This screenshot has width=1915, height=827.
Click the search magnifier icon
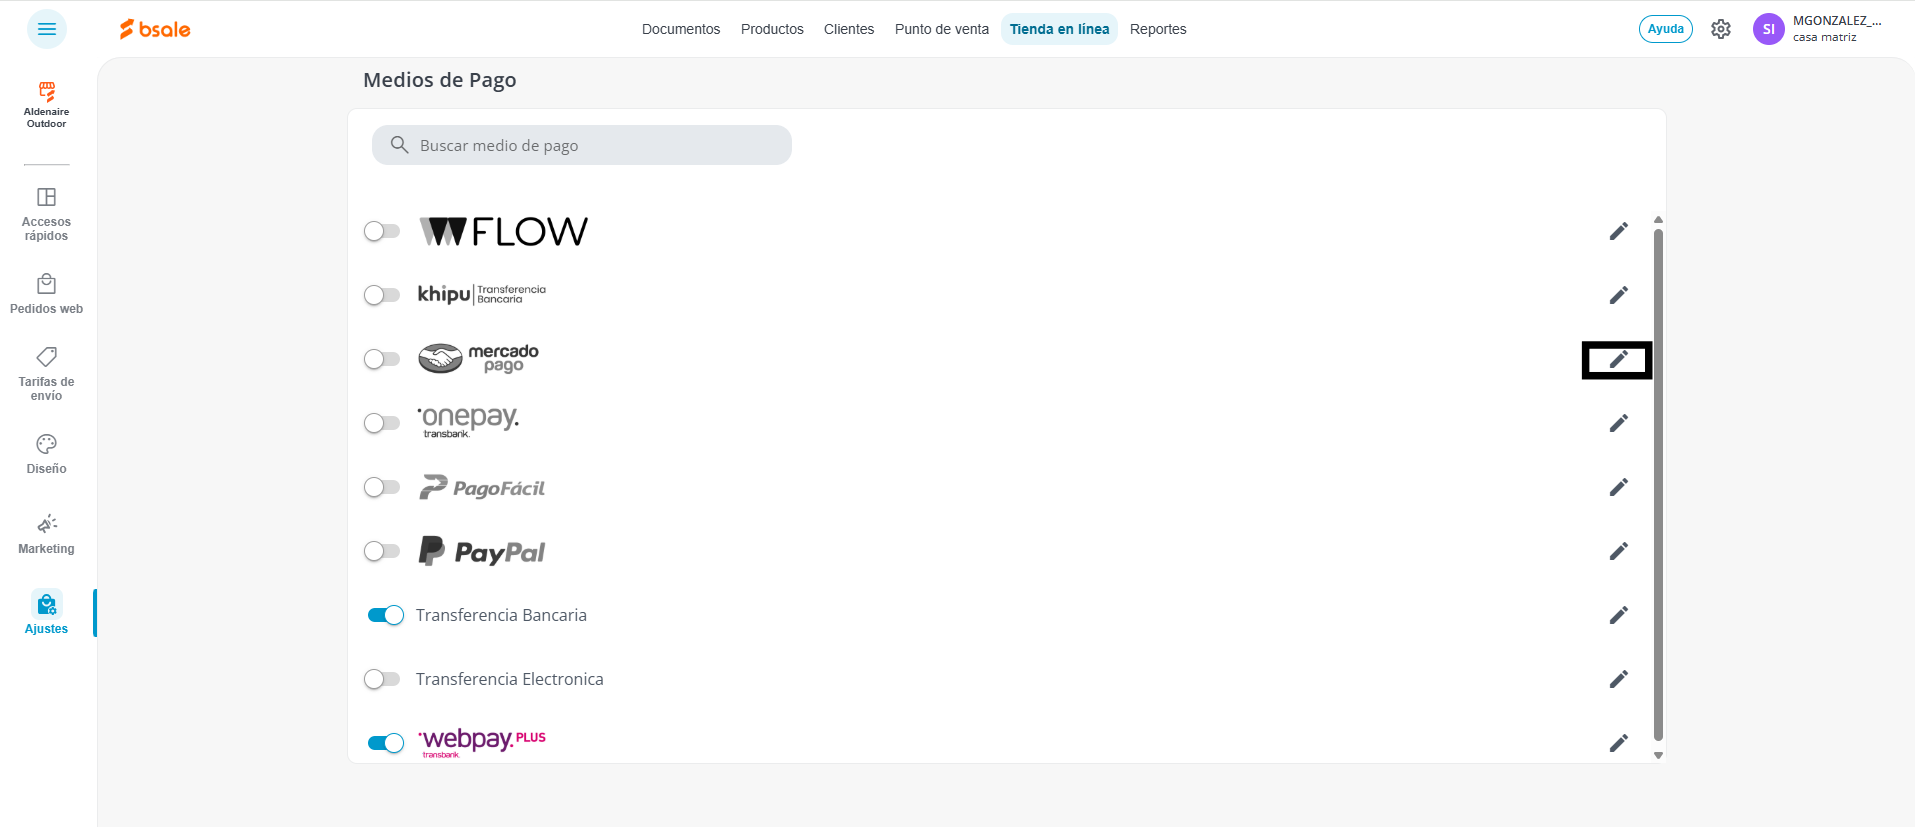(399, 145)
